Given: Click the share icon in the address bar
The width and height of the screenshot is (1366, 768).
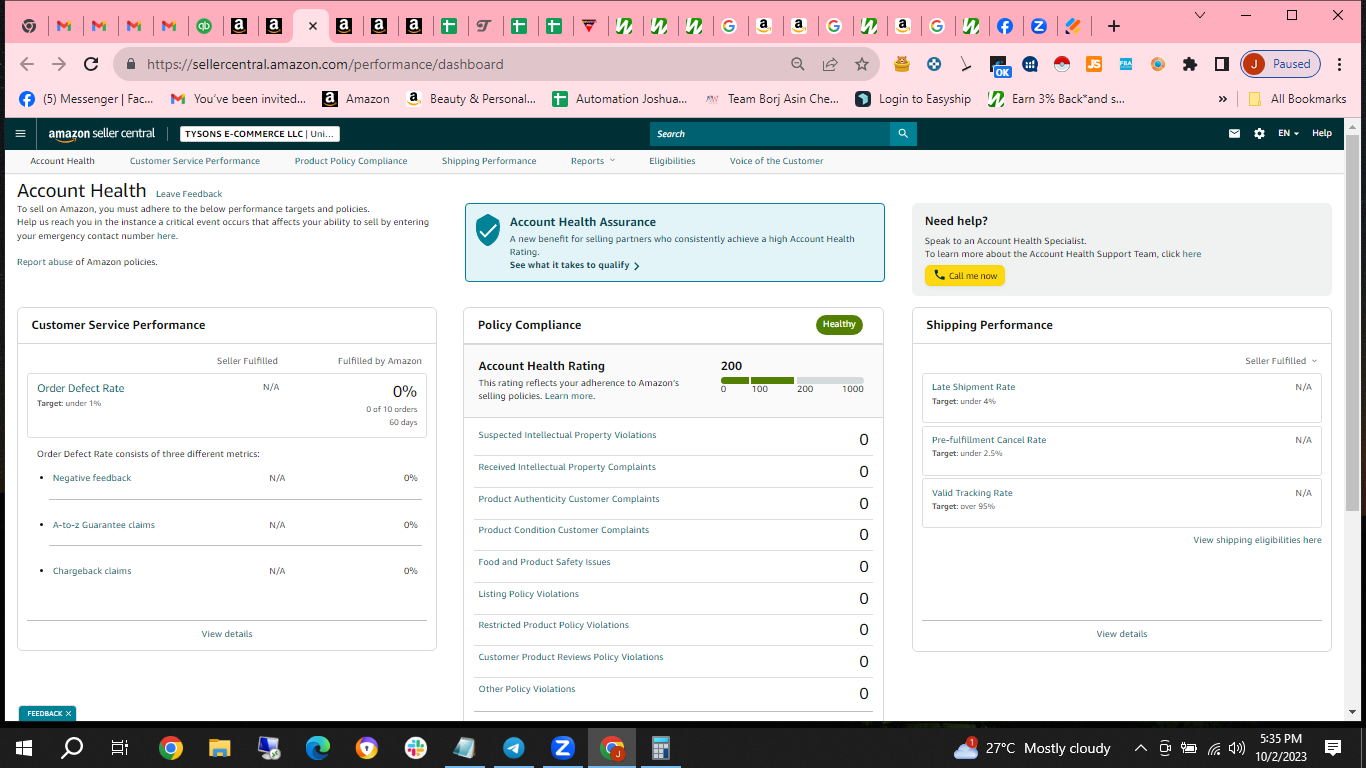Looking at the screenshot, I should coord(830,64).
